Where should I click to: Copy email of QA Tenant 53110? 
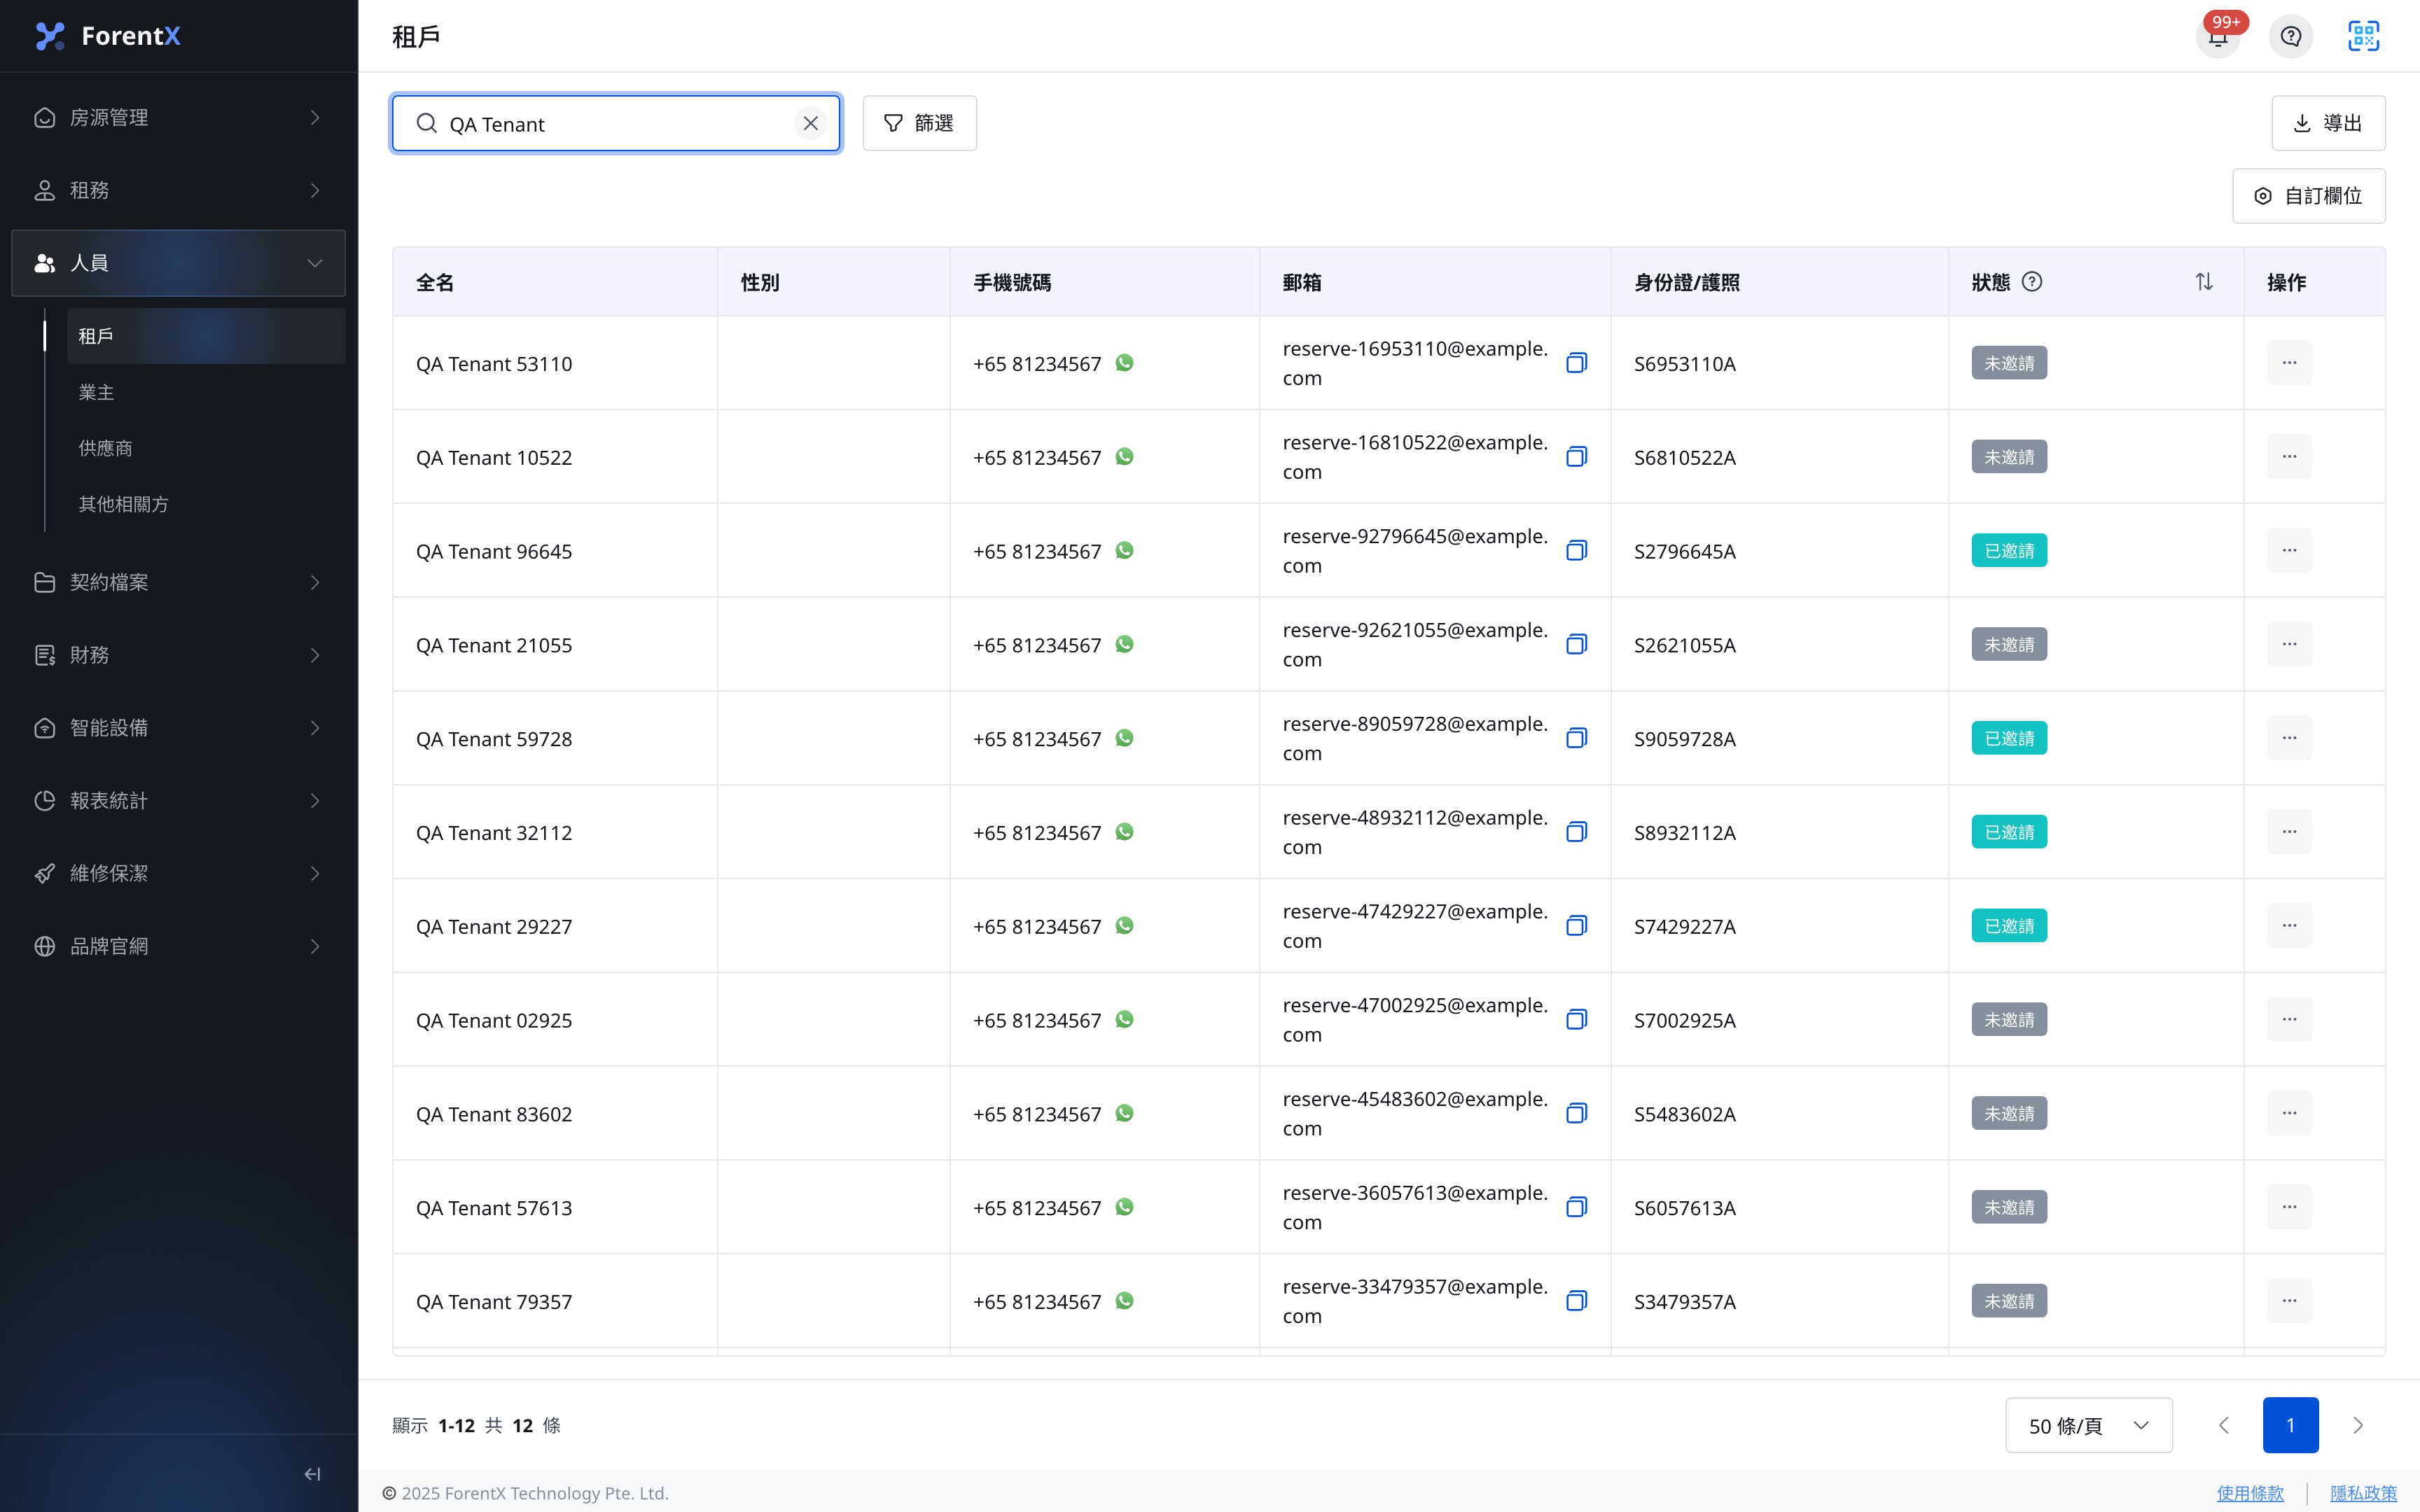[1576, 363]
